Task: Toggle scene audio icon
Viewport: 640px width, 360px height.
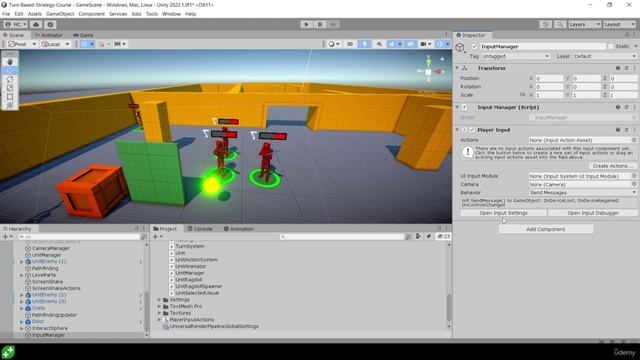Action: [379, 44]
